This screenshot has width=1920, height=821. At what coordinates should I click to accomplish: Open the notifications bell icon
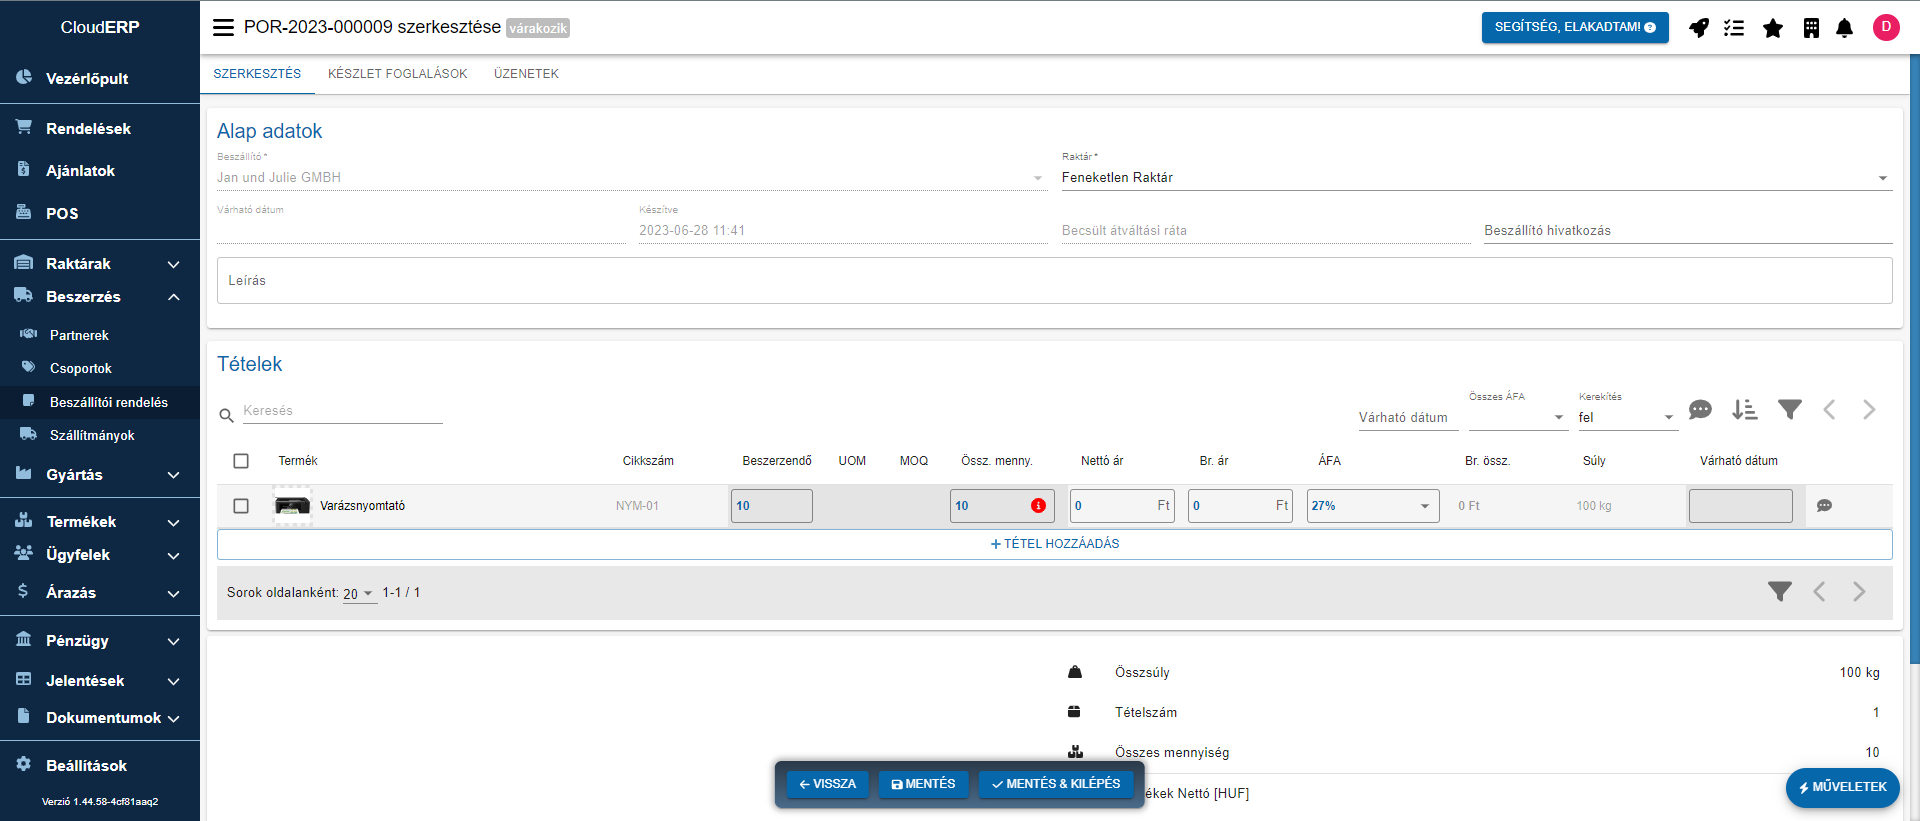point(1844,28)
